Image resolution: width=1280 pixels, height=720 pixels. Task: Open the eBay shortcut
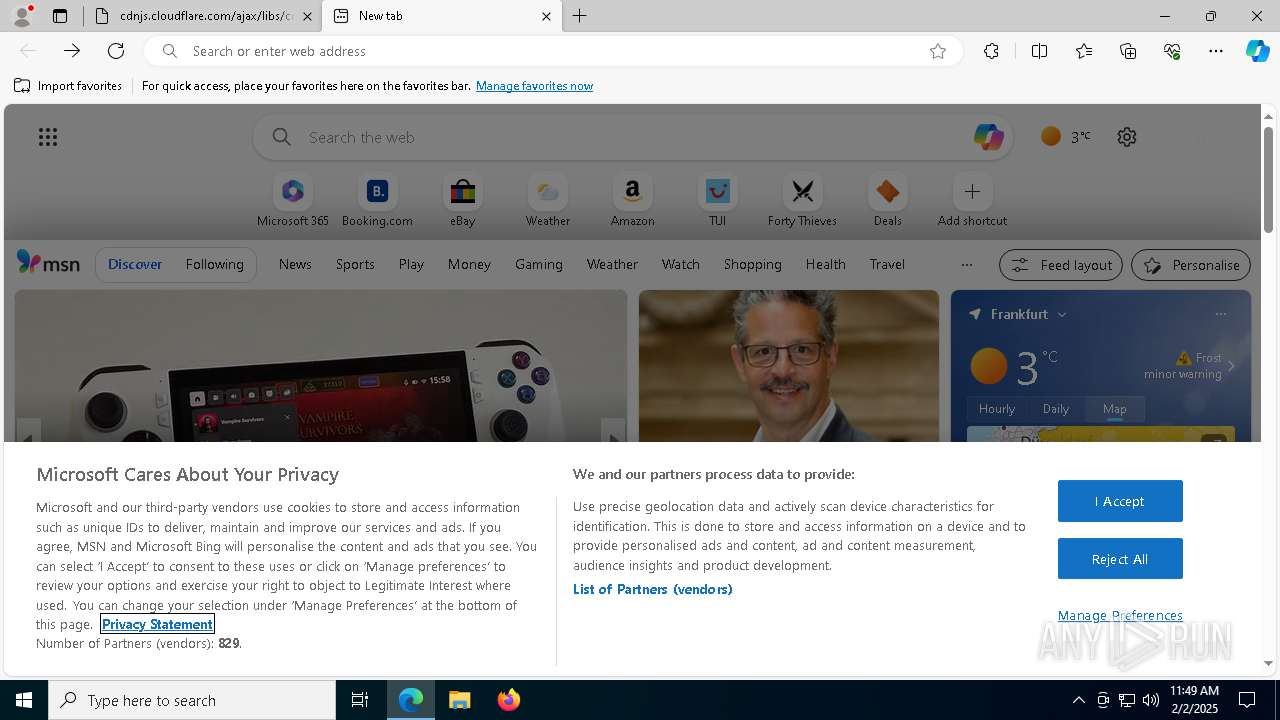(x=462, y=201)
